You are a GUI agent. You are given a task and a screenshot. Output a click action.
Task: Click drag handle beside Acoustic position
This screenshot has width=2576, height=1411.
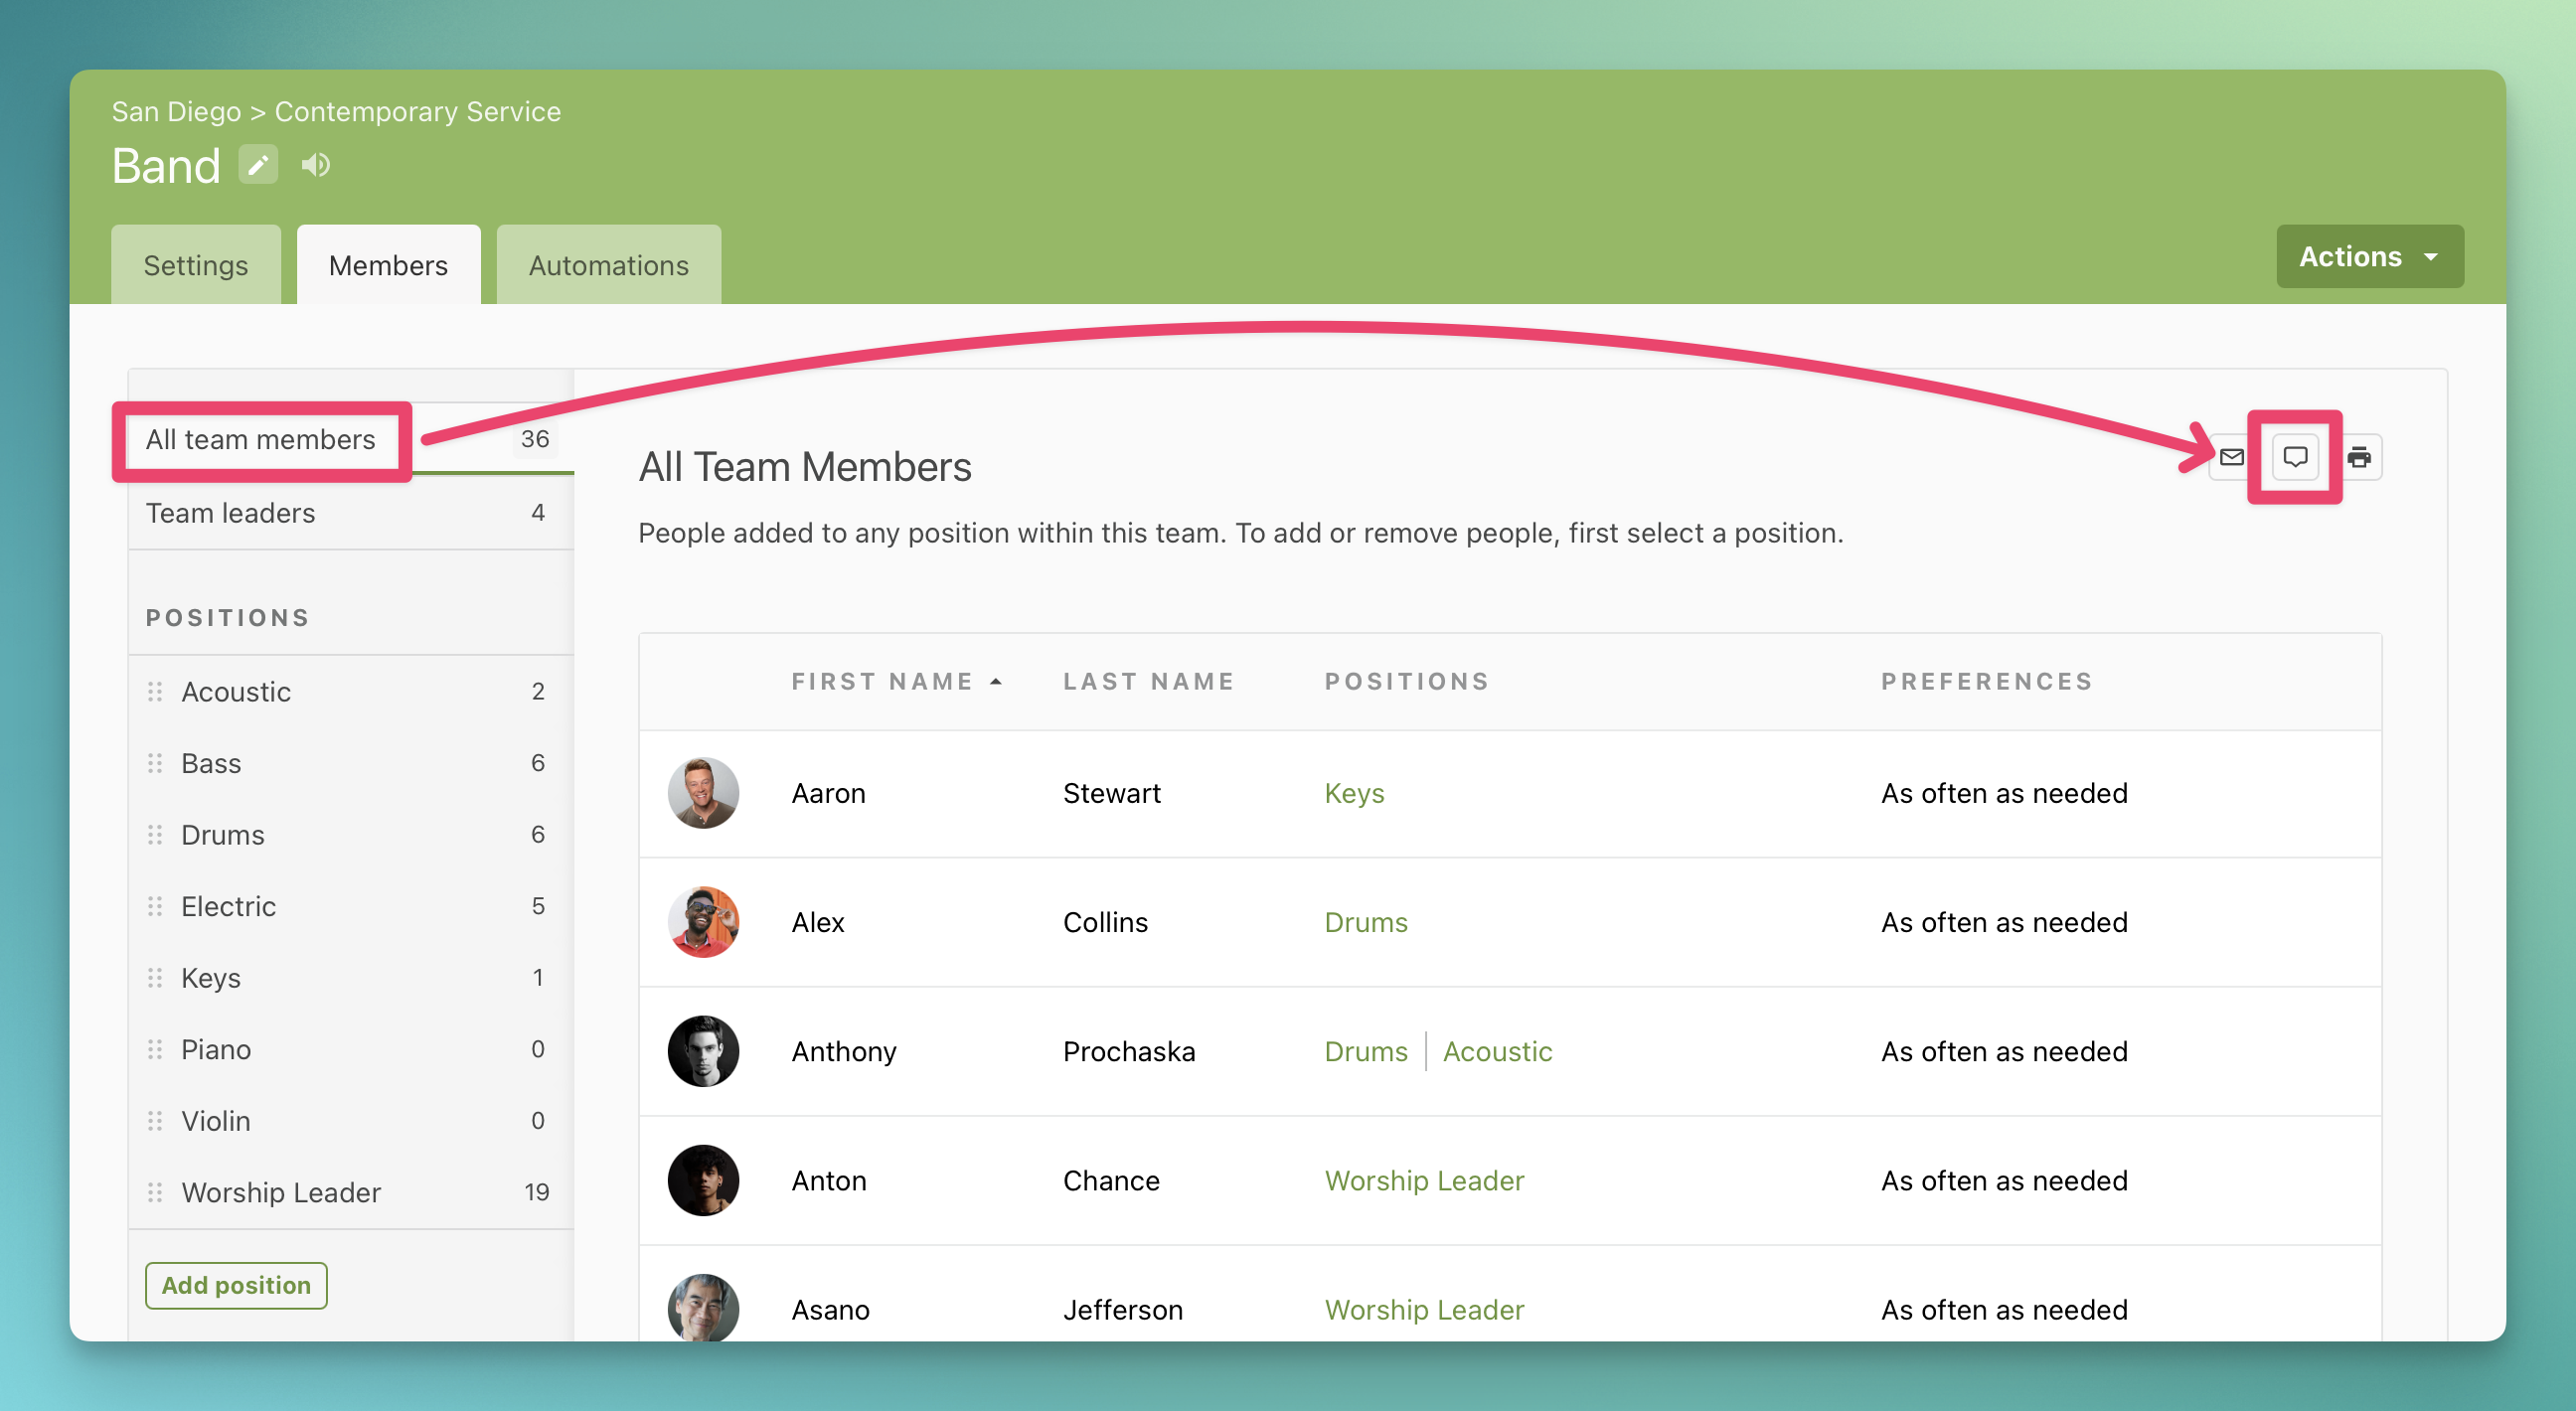click(155, 692)
